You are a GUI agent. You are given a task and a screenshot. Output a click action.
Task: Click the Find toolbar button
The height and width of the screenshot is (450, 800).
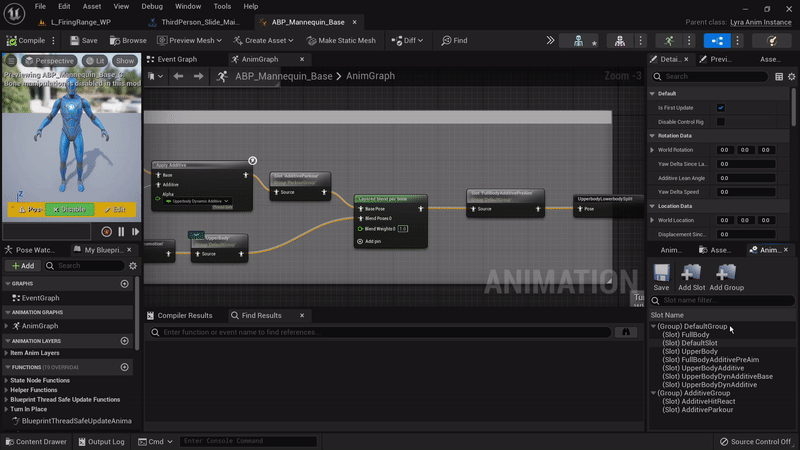point(454,40)
